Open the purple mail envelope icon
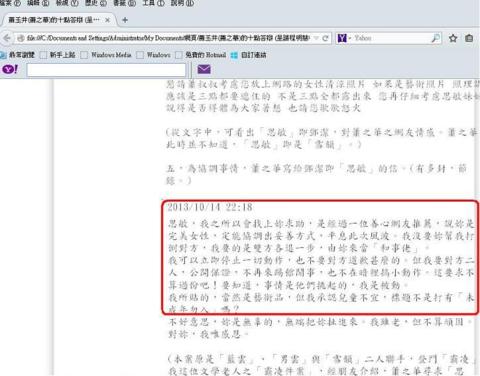480x376 pixels. click(x=204, y=69)
